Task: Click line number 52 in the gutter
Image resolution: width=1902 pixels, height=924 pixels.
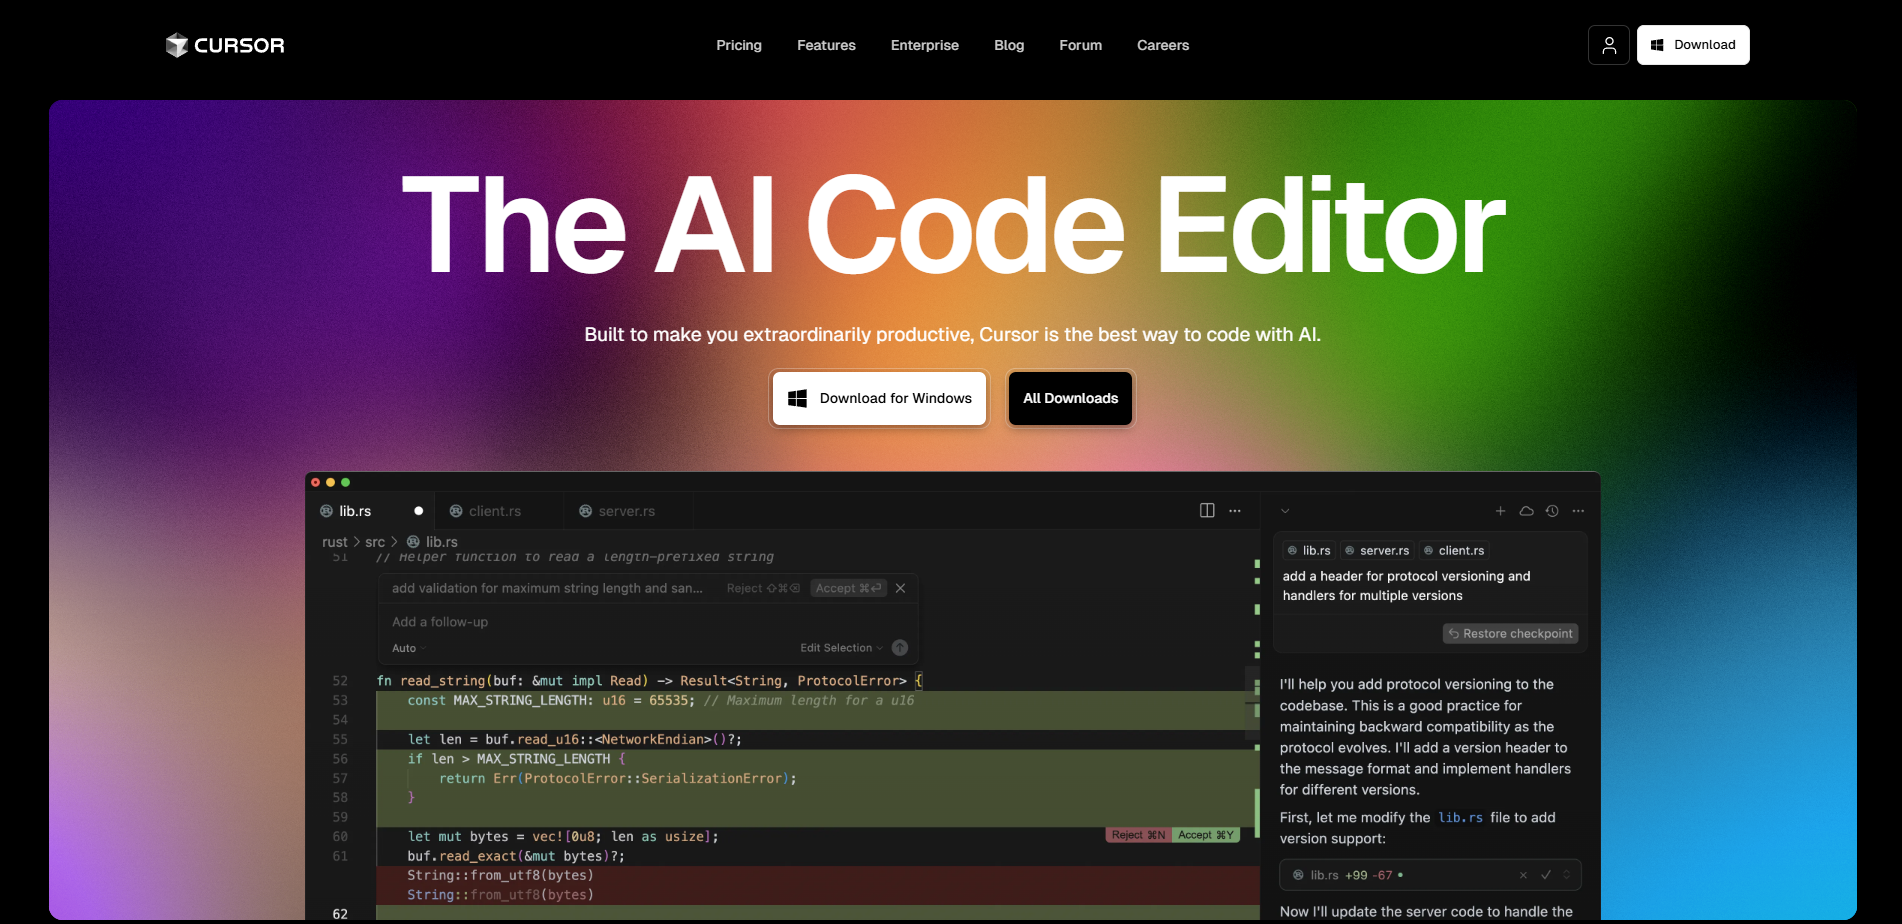Action: (x=340, y=681)
